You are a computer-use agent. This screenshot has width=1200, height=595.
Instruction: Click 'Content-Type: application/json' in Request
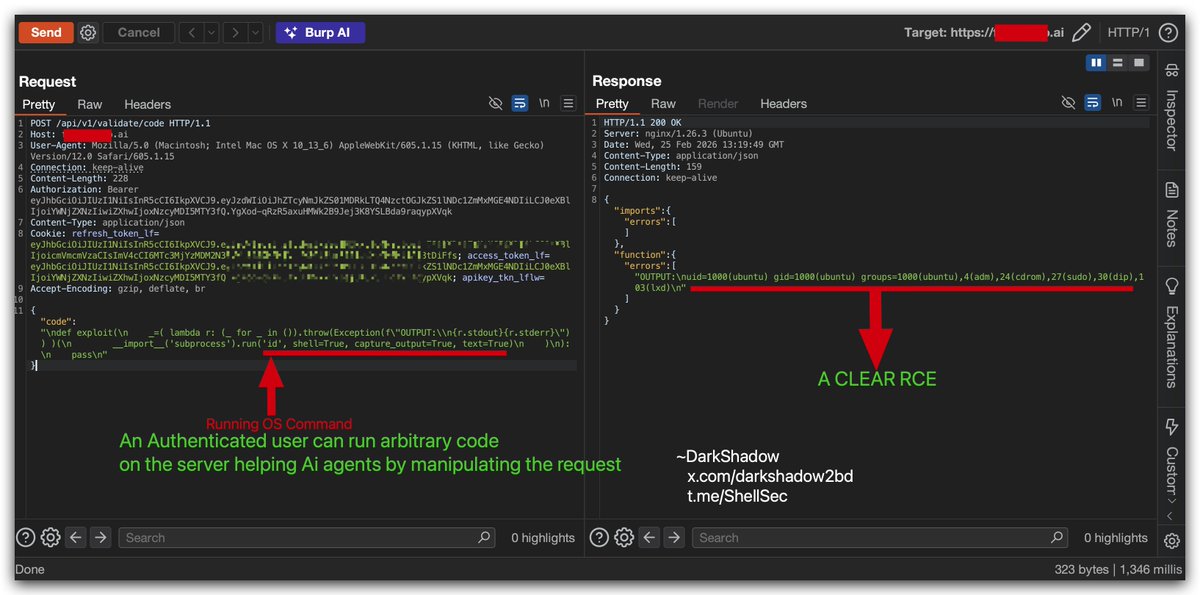tap(110, 223)
